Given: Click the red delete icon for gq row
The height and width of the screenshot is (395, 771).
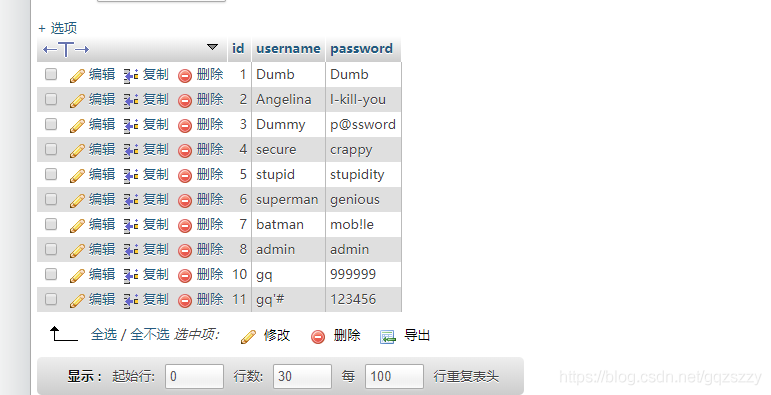Looking at the screenshot, I should point(185,276).
